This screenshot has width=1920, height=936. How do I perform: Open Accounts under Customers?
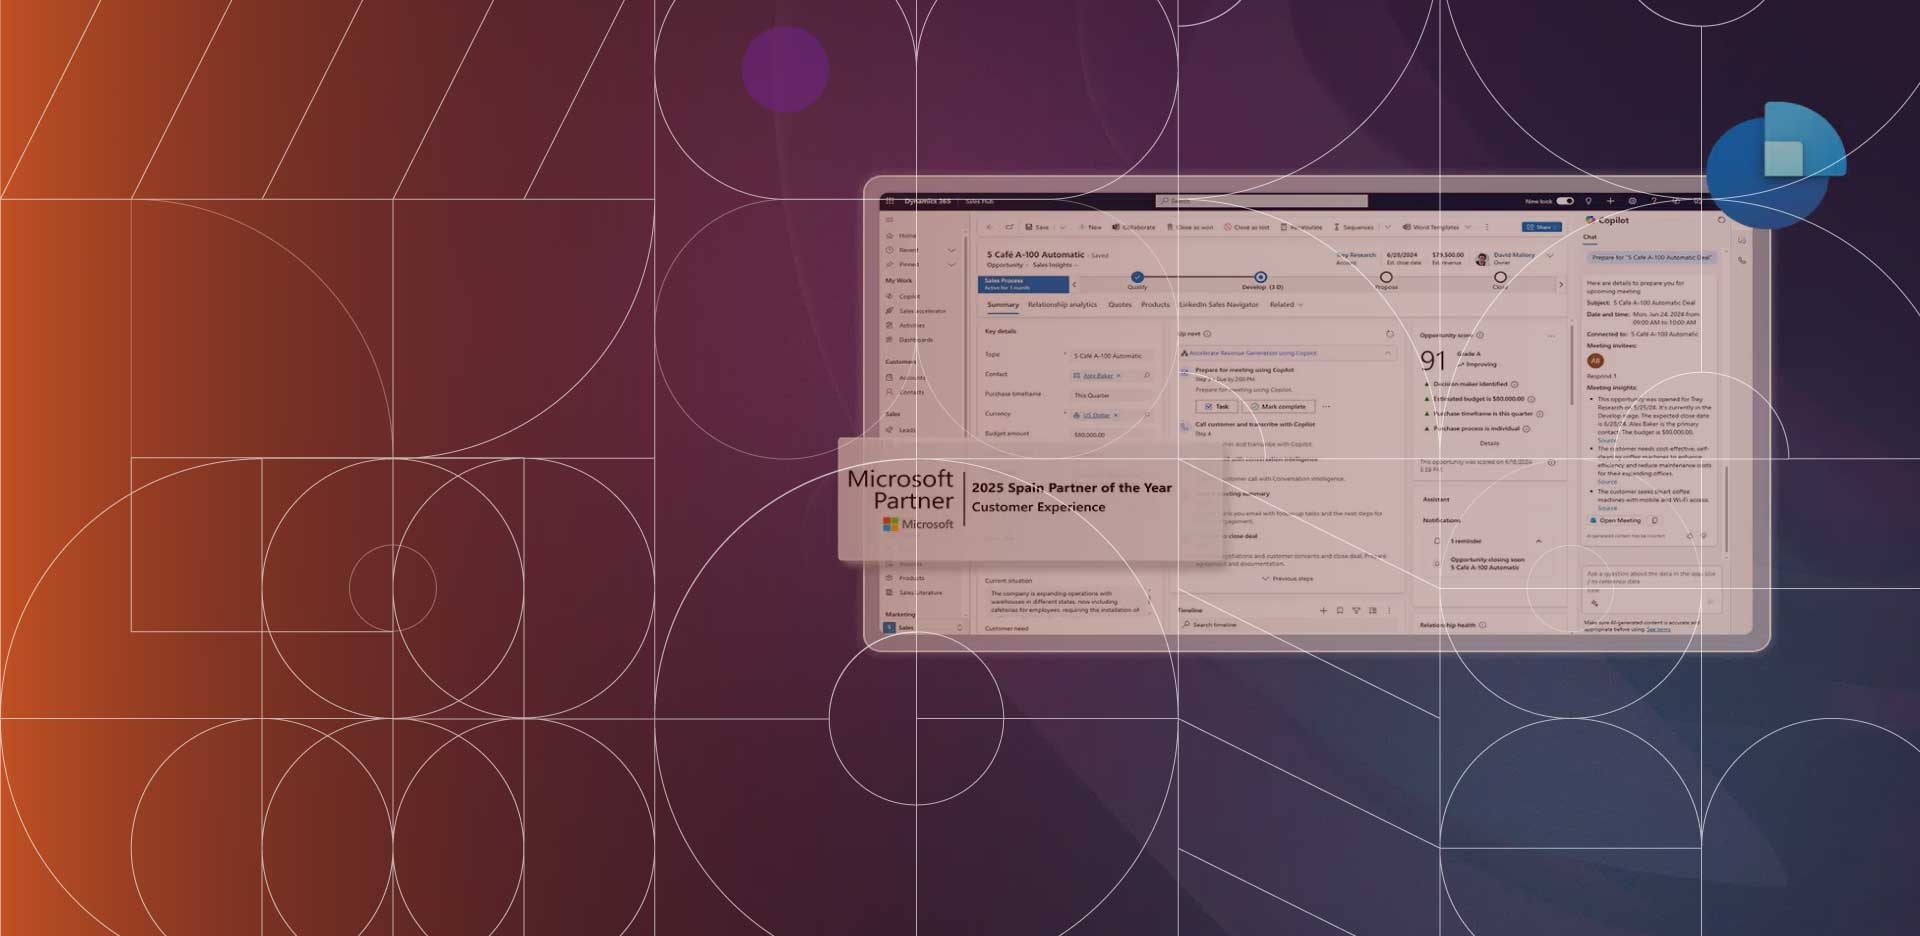coord(906,378)
